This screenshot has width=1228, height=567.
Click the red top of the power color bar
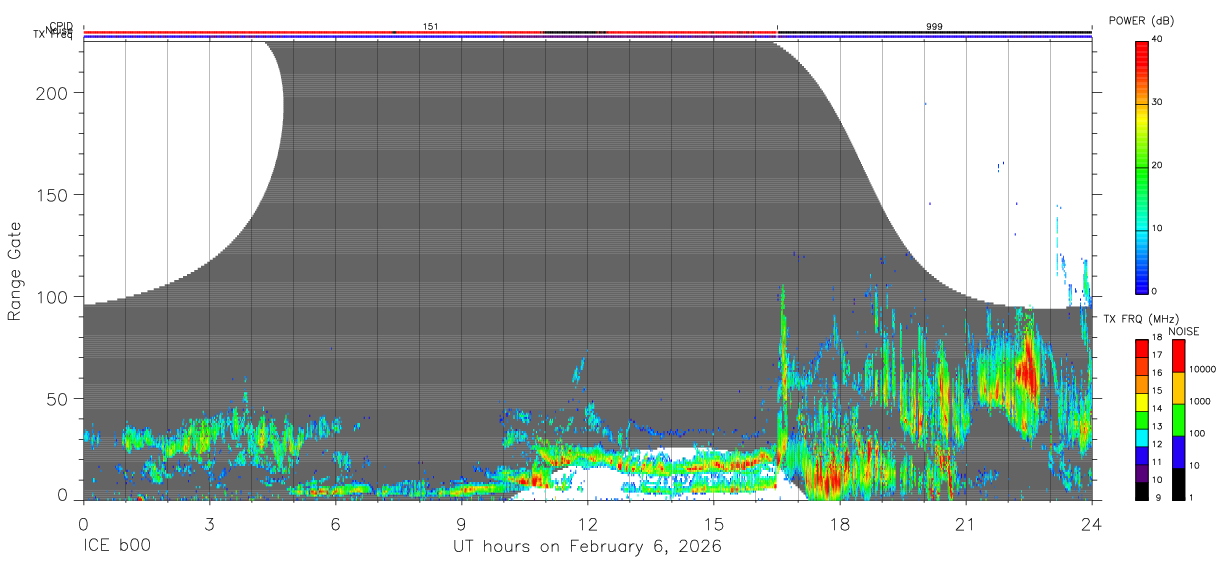[x=1142, y=52]
